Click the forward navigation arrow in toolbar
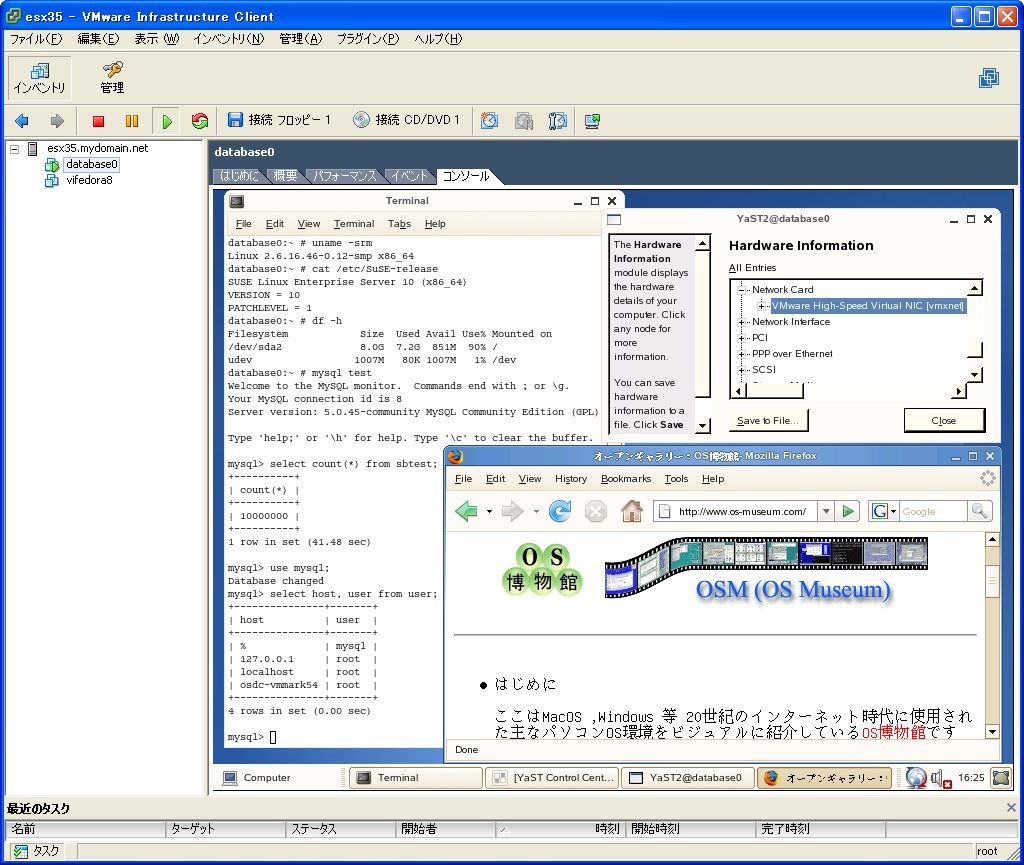 (57, 121)
